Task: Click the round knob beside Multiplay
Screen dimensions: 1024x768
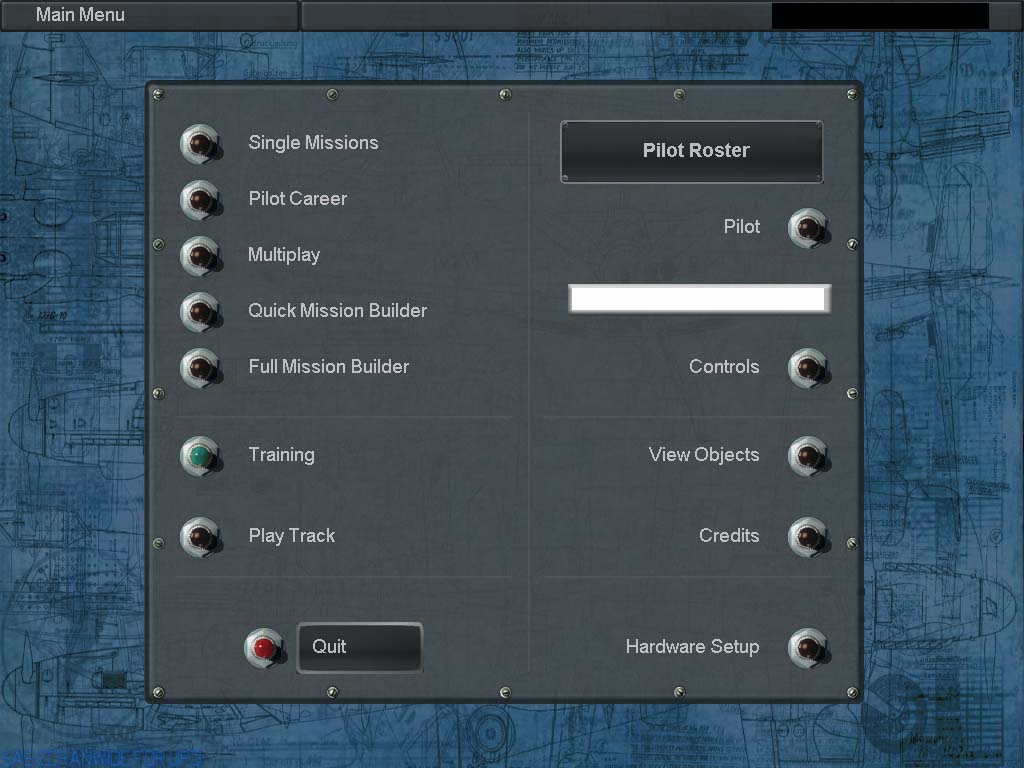Action: point(201,256)
